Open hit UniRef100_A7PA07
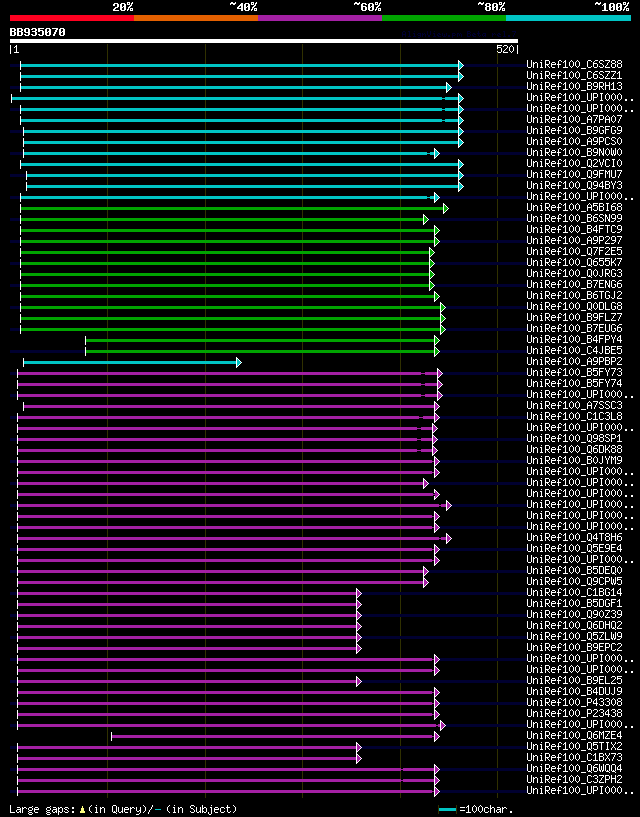Viewport: 640px width, 817px height. point(574,119)
